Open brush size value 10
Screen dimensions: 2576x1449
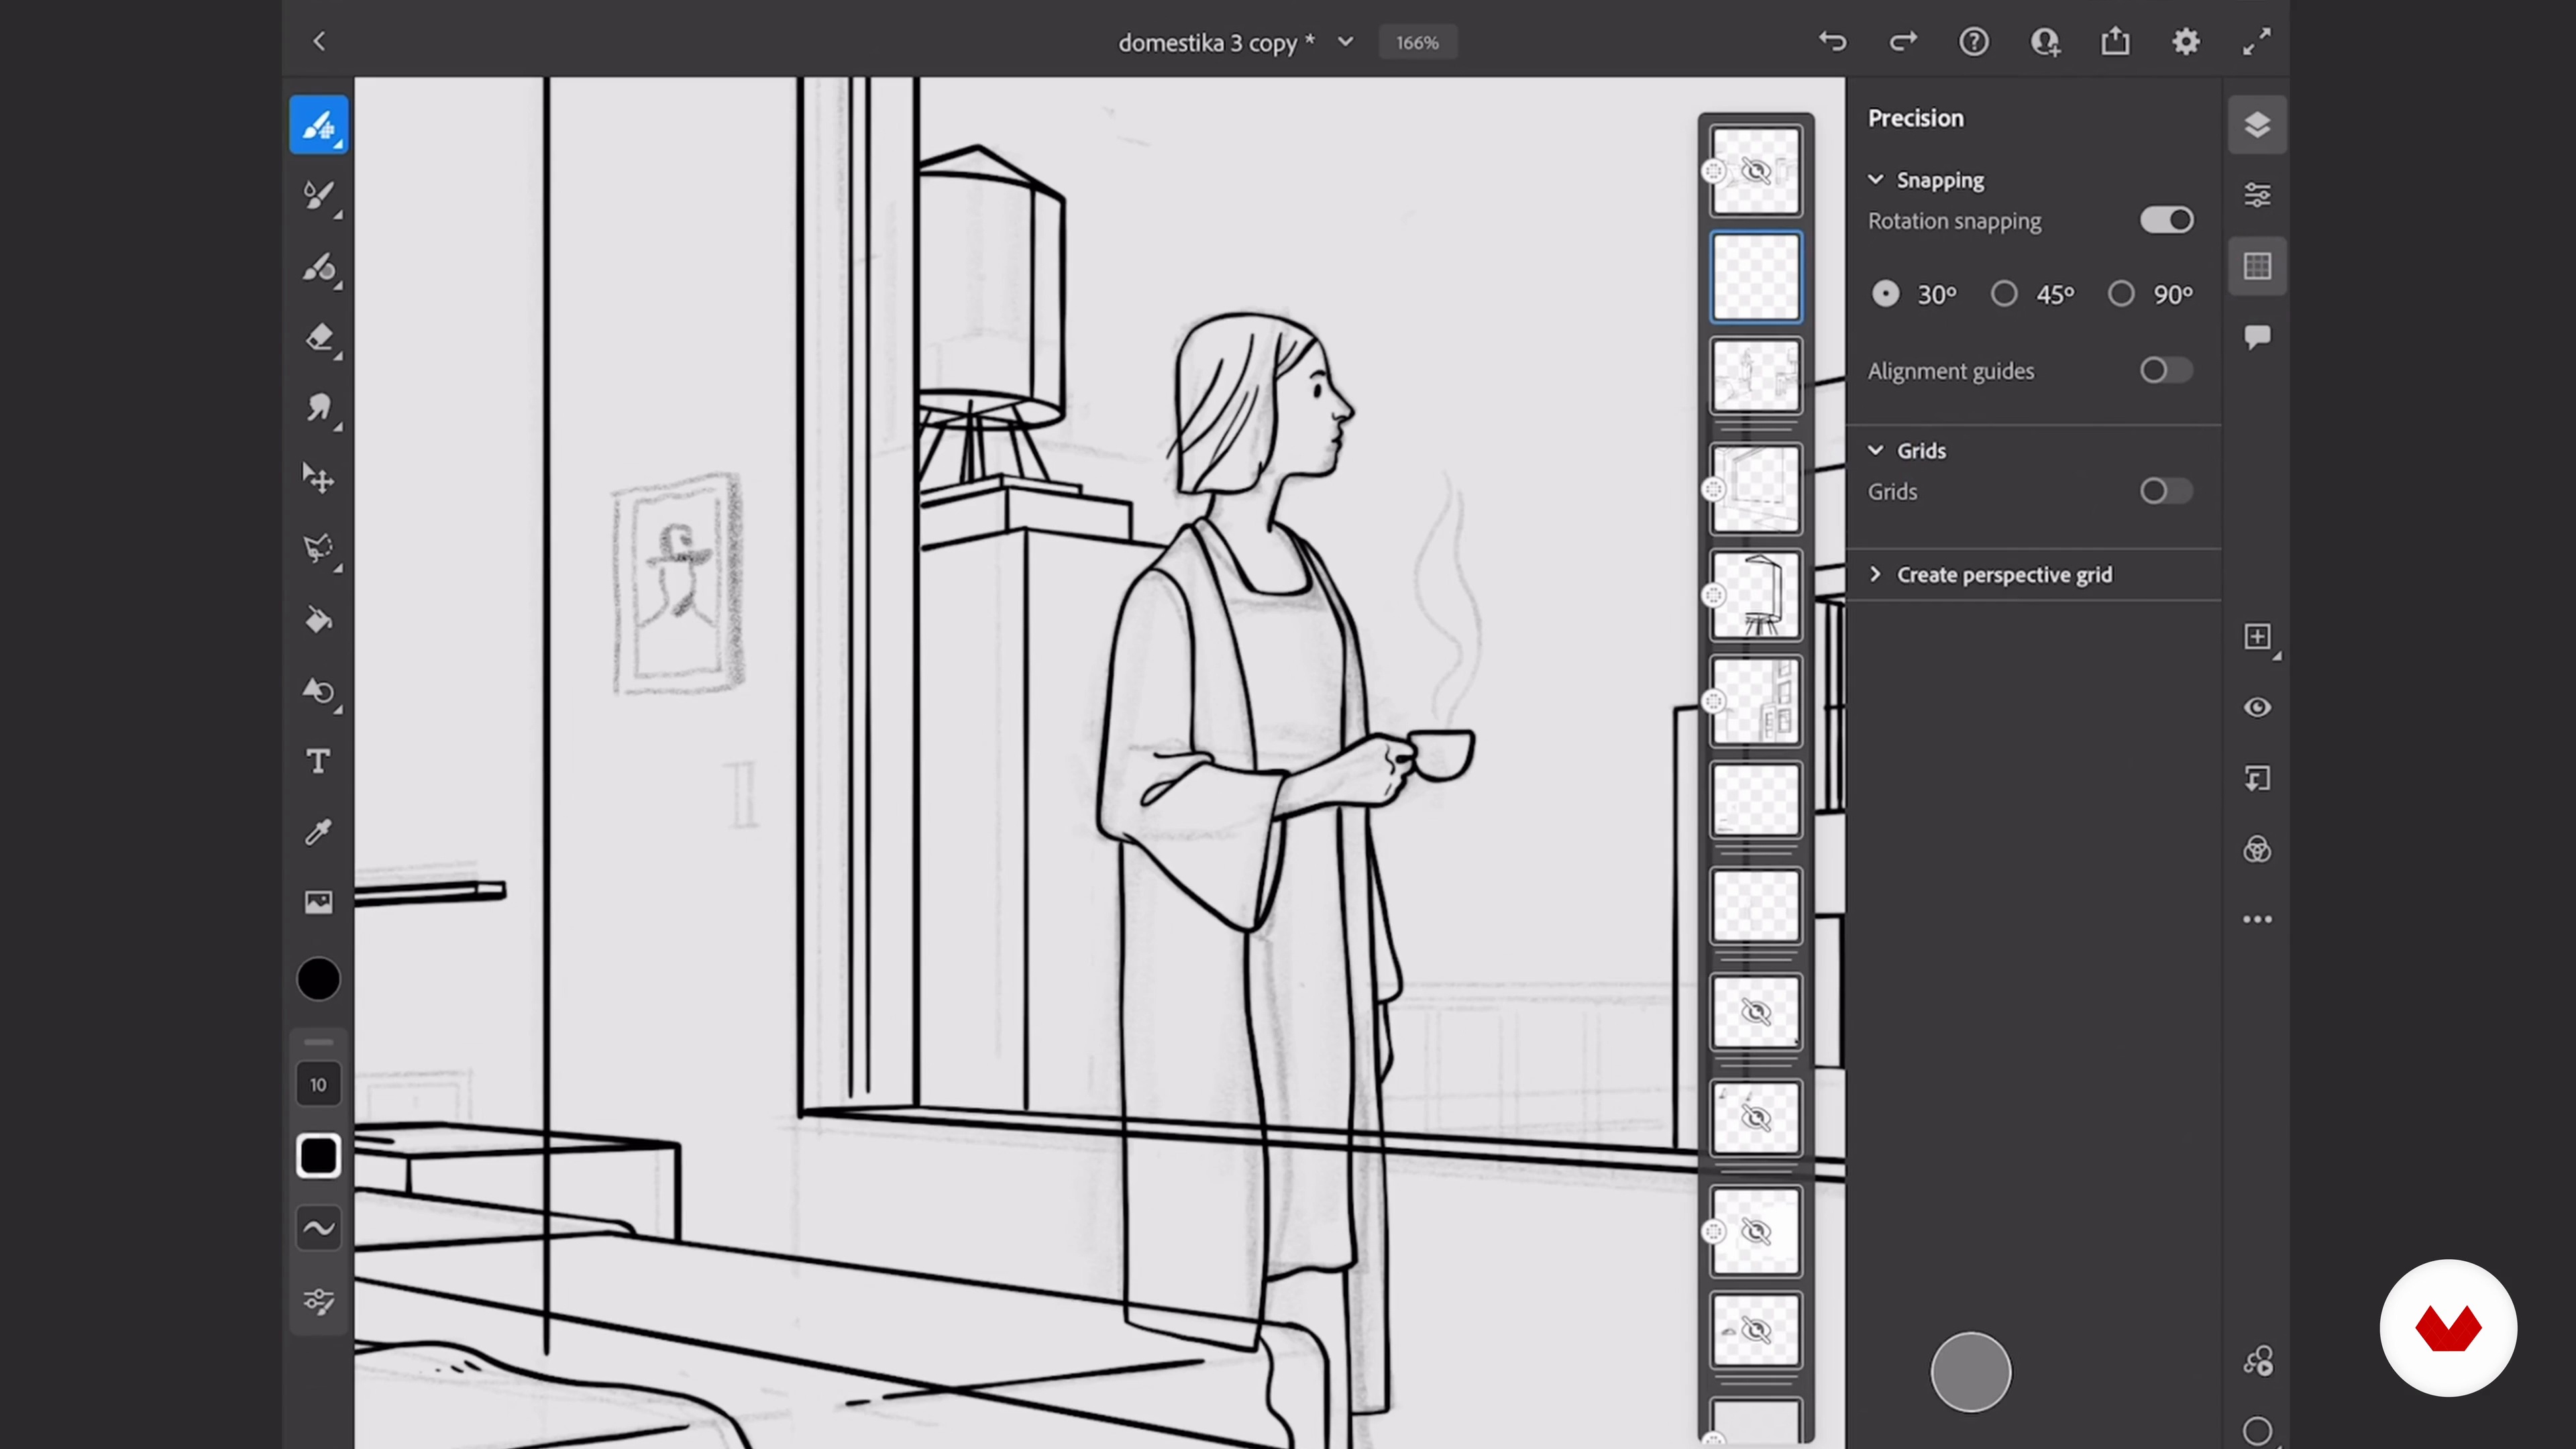coord(318,1084)
